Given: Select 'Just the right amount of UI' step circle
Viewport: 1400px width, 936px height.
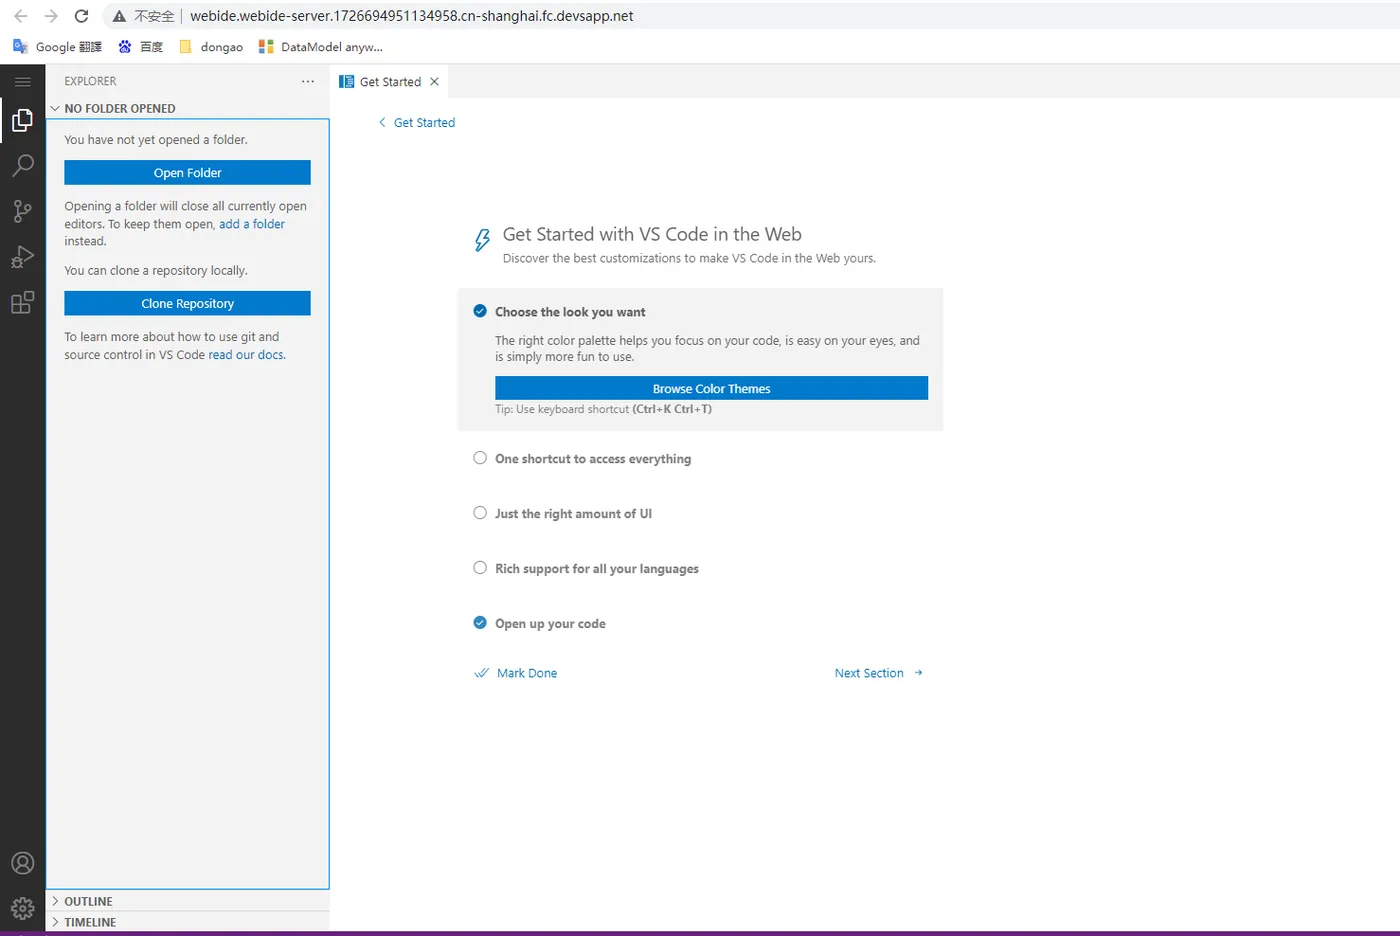Looking at the screenshot, I should pyautogui.click(x=480, y=513).
